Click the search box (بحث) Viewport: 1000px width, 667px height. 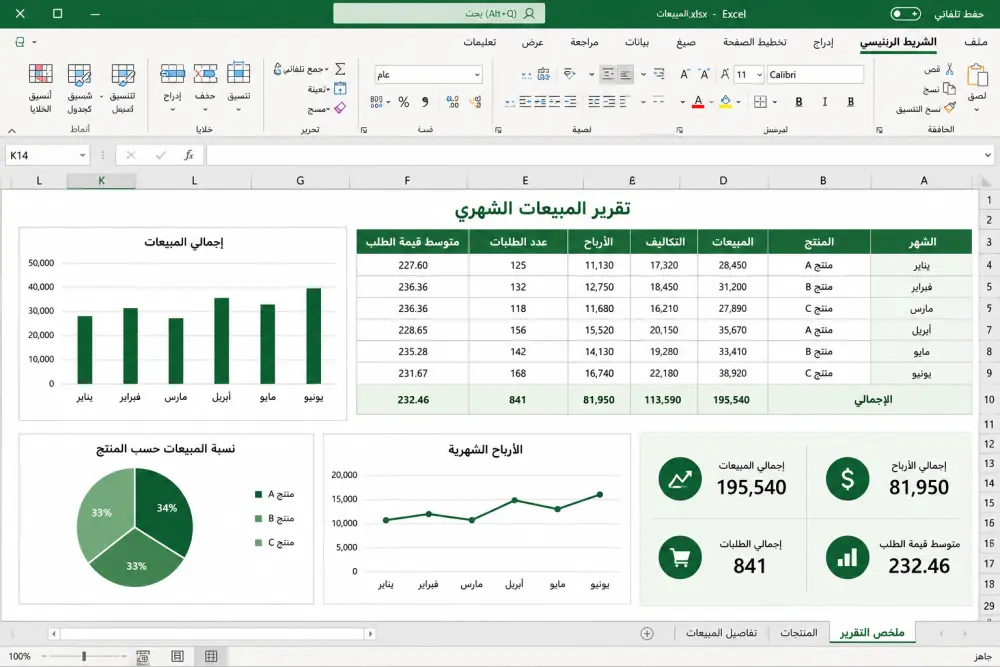tap(439, 13)
